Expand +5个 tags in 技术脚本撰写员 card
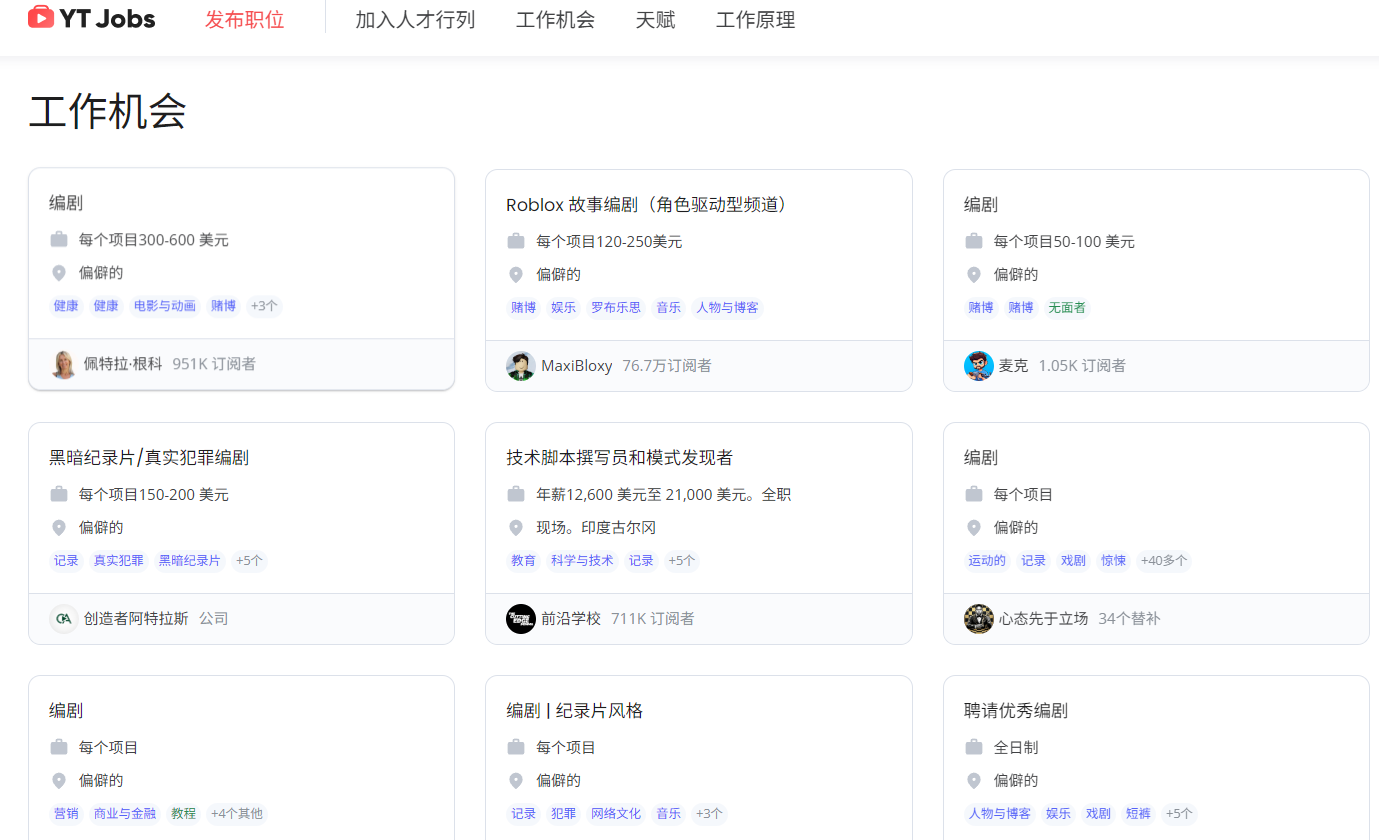 coord(682,561)
